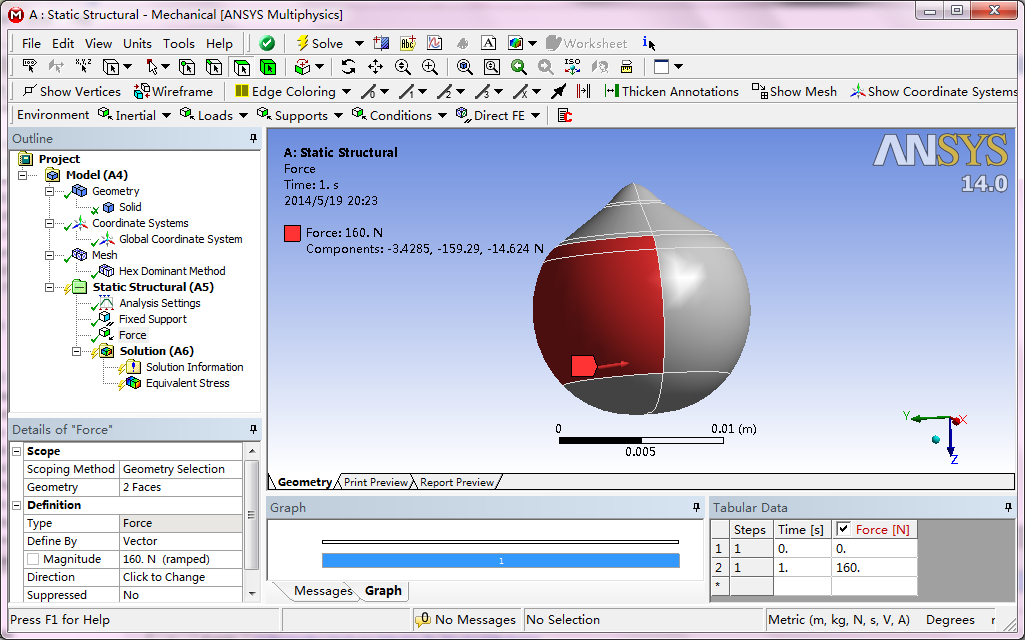The width and height of the screenshot is (1025, 640).
Task: Open the Solve dropdown arrow
Action: click(x=359, y=43)
